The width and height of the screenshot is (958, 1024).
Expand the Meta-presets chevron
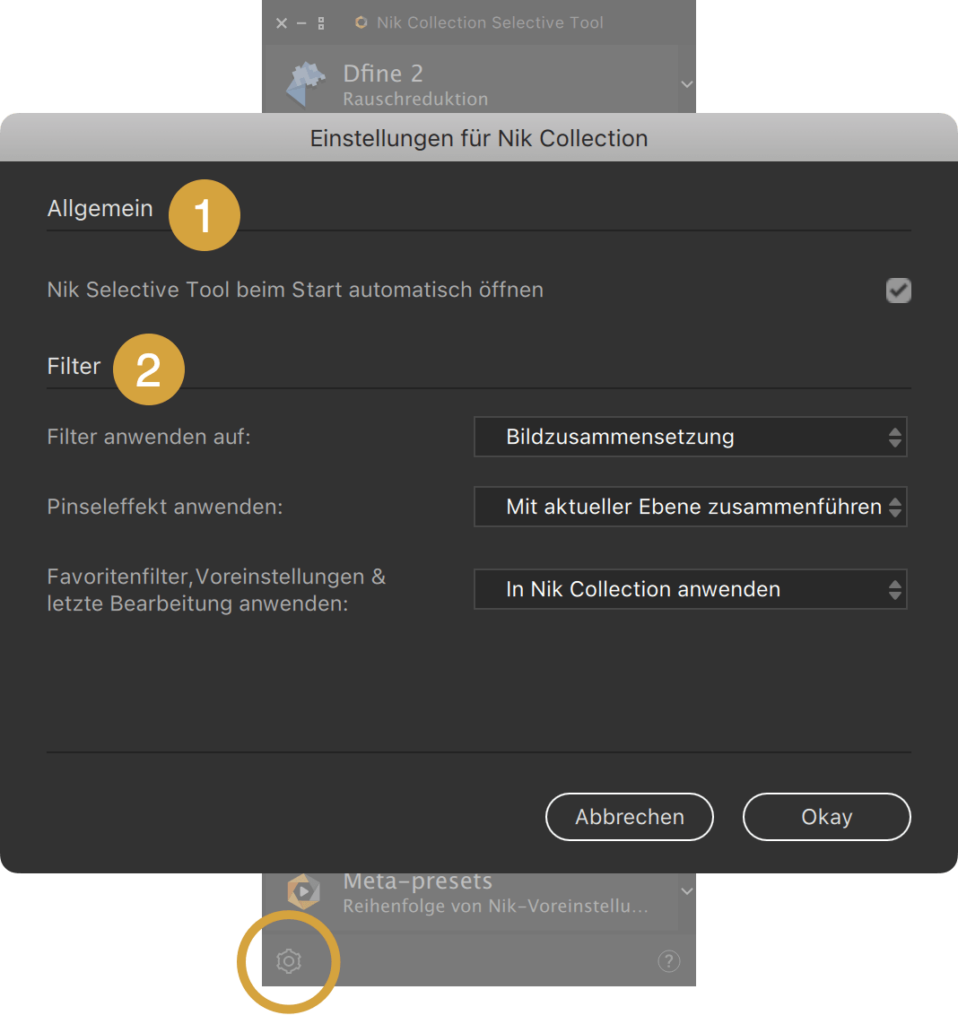pos(686,891)
